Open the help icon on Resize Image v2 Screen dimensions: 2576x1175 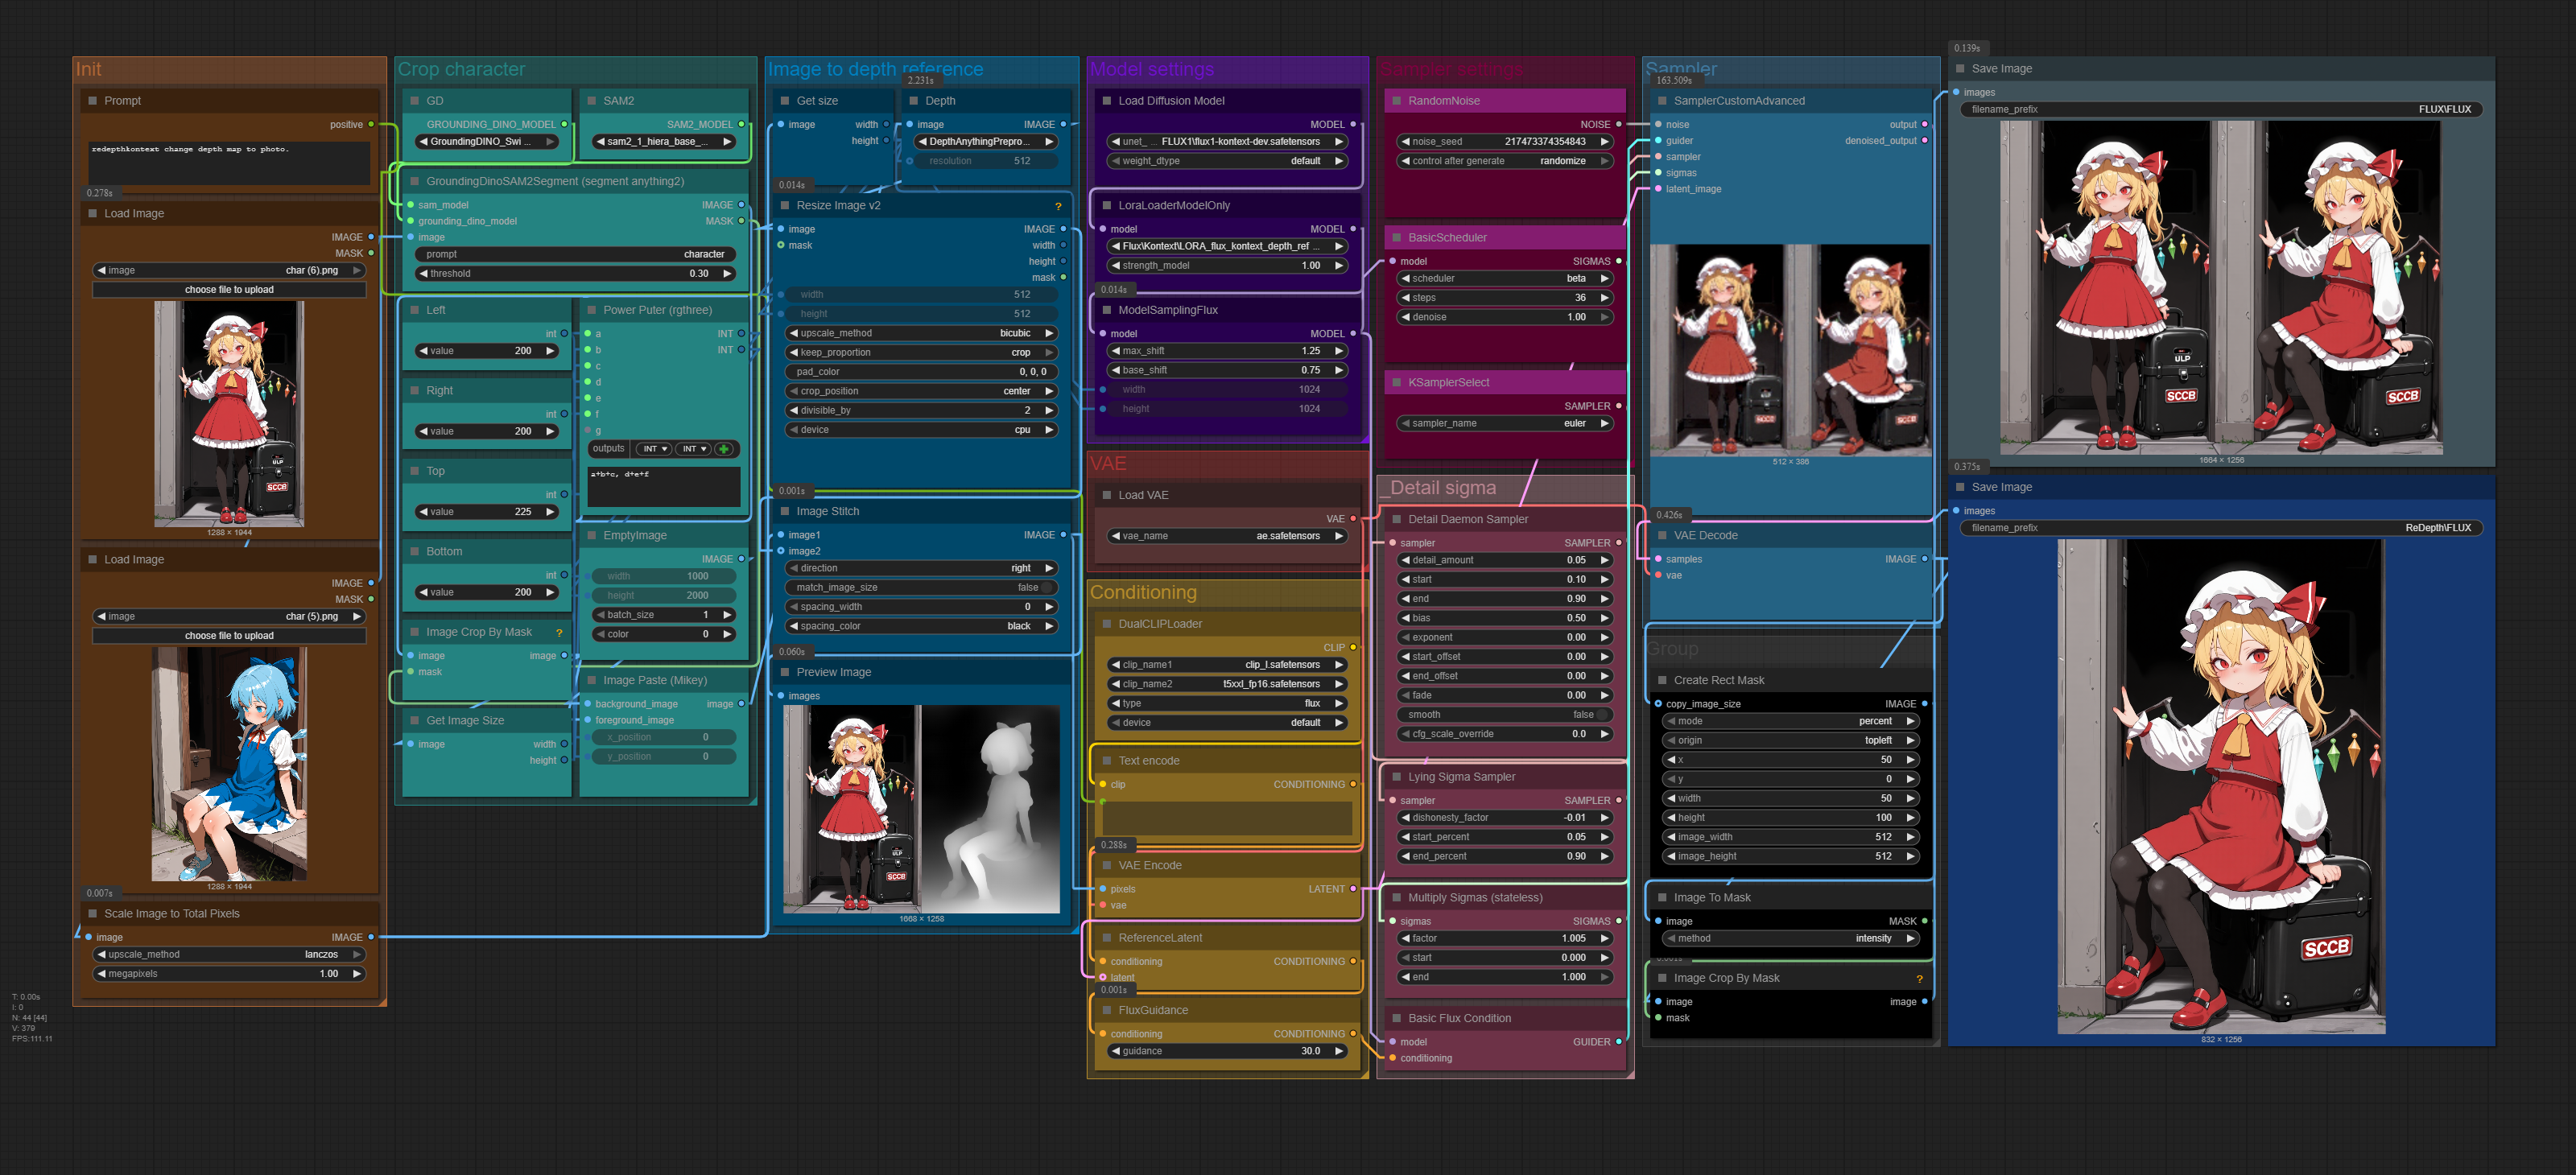coord(1058,206)
